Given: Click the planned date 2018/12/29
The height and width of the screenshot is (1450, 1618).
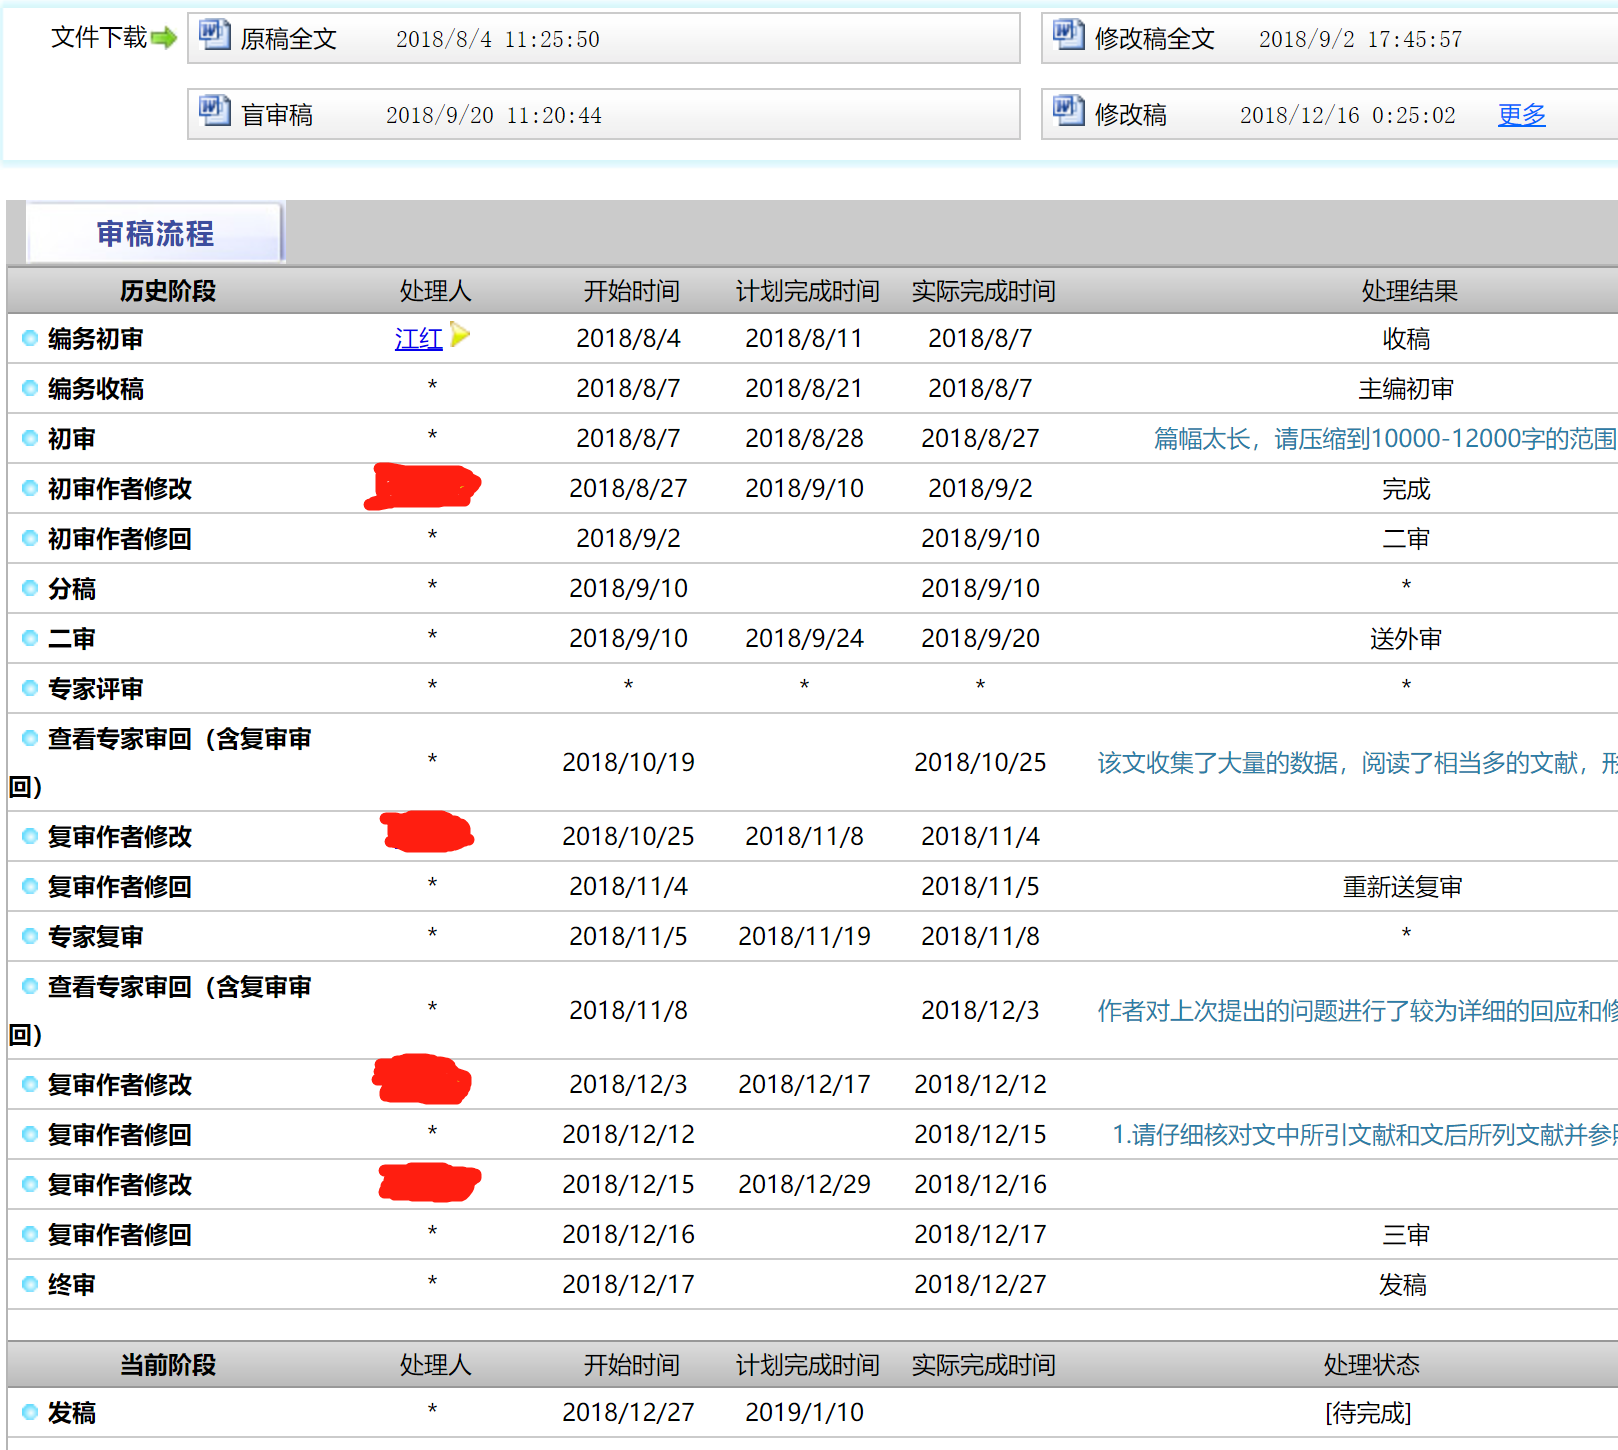Looking at the screenshot, I should tap(804, 1184).
